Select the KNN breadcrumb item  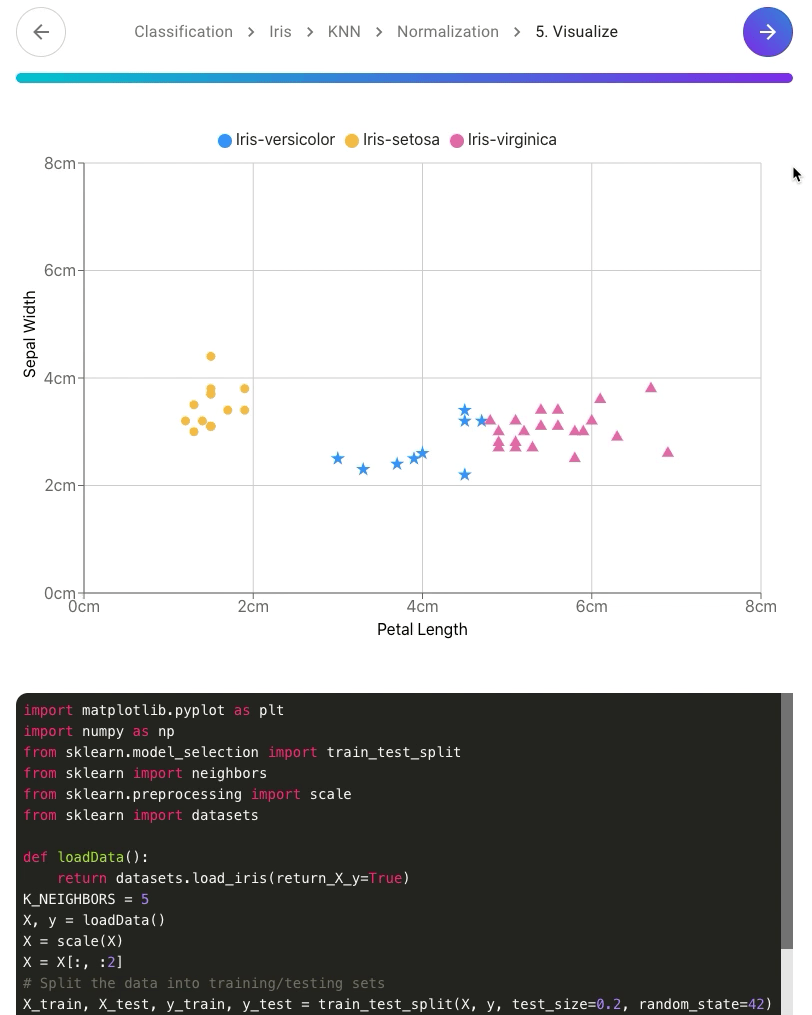point(344,32)
